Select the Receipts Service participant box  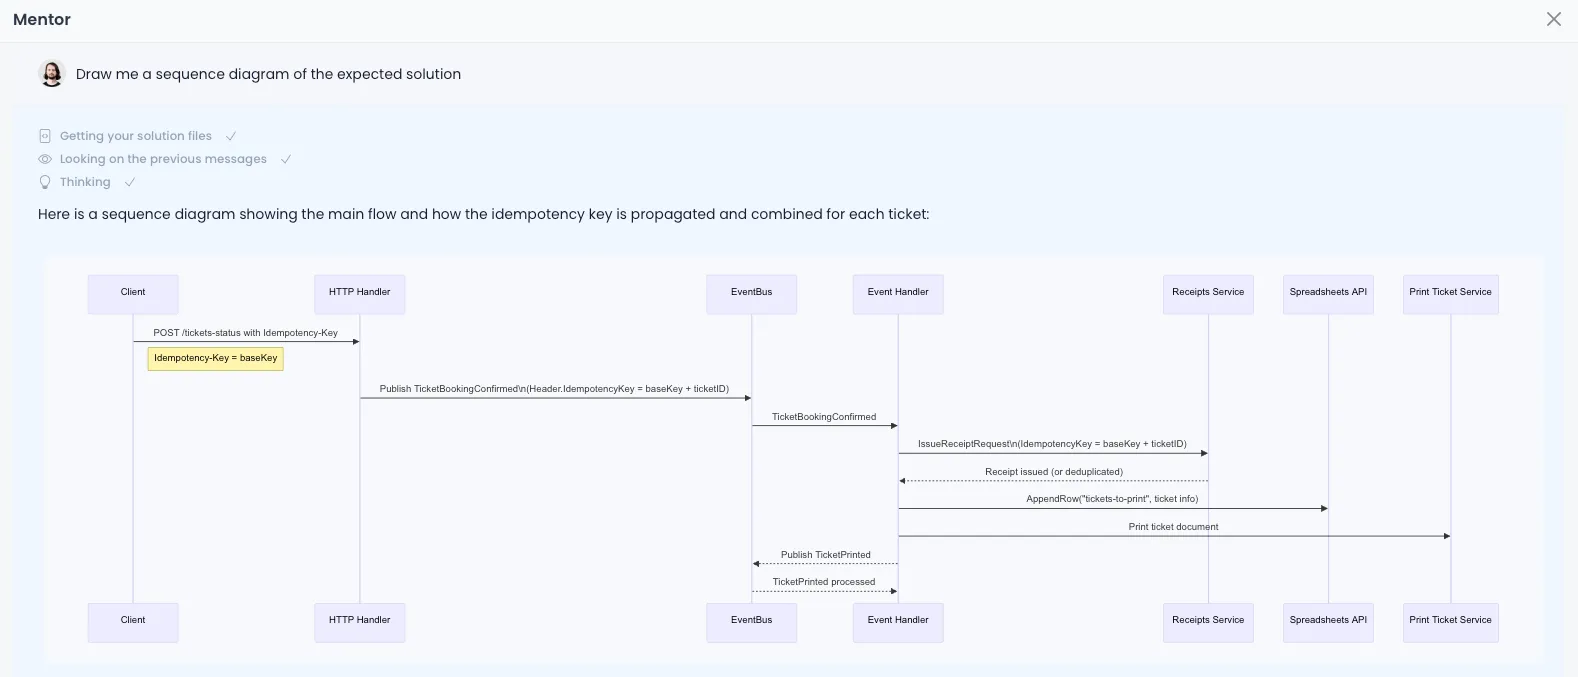(x=1208, y=293)
